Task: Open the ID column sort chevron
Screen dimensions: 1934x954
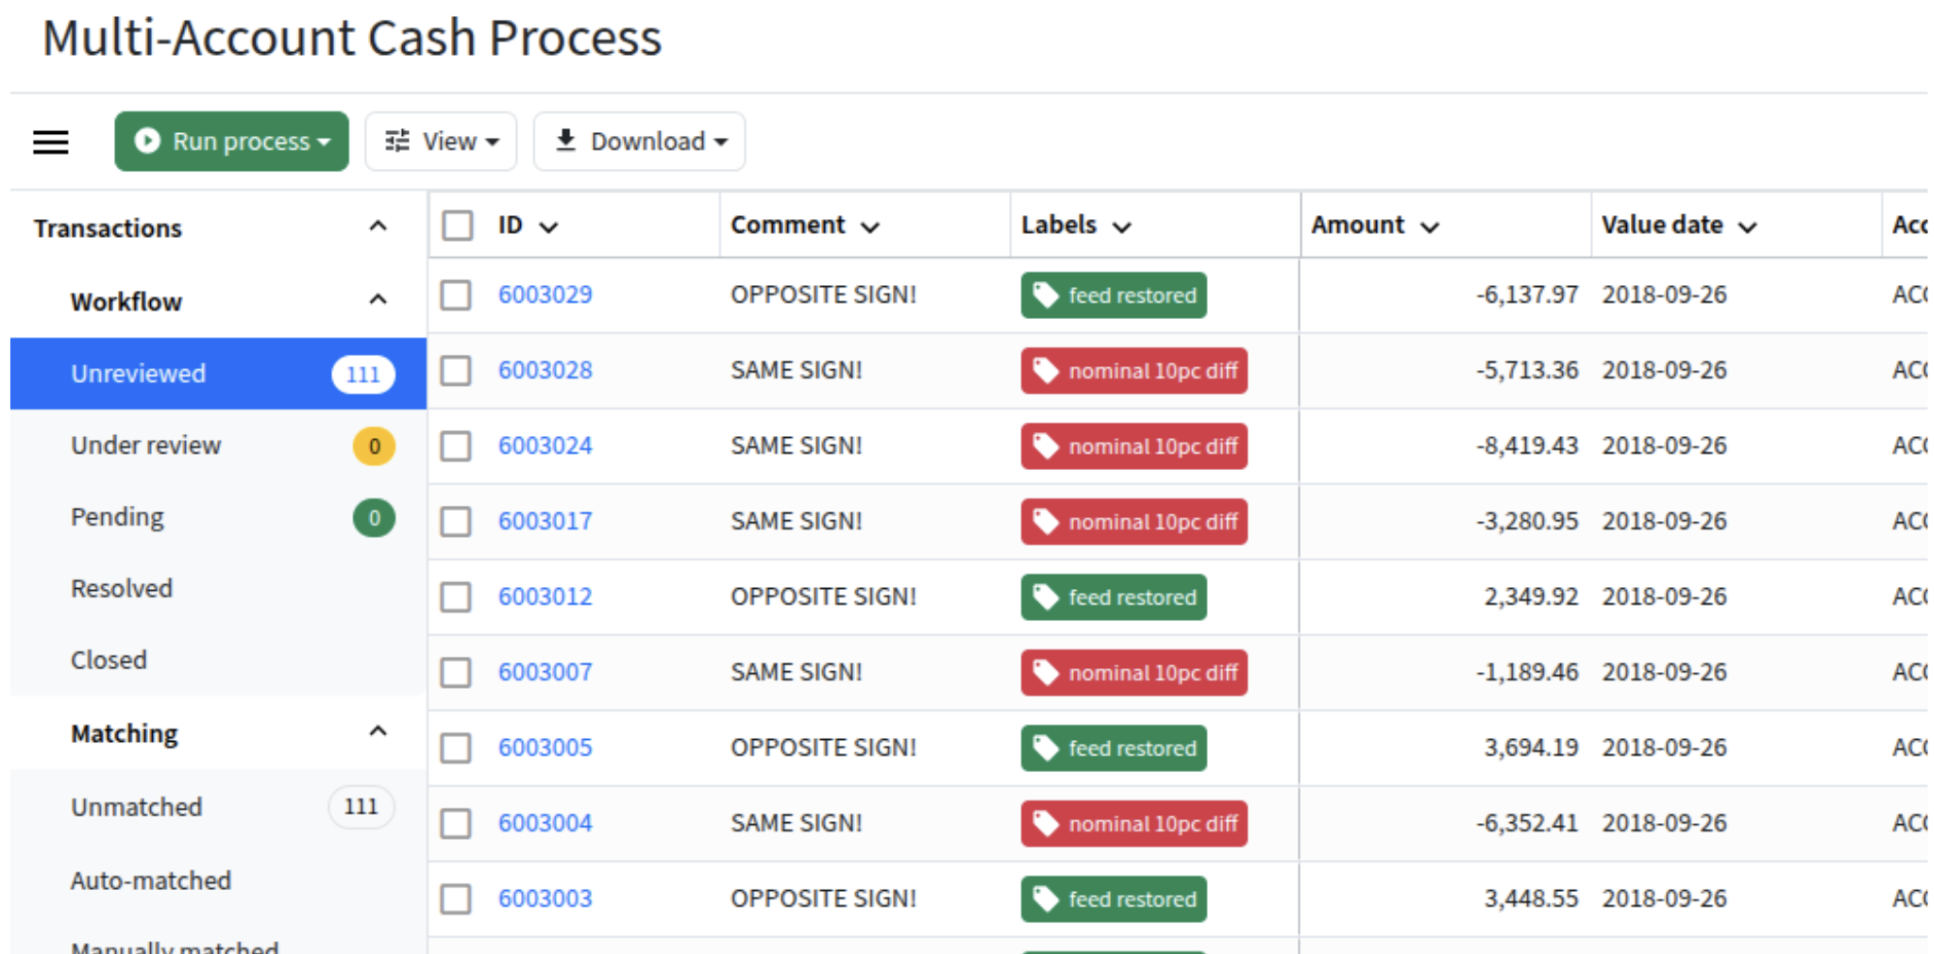Action: (x=548, y=228)
